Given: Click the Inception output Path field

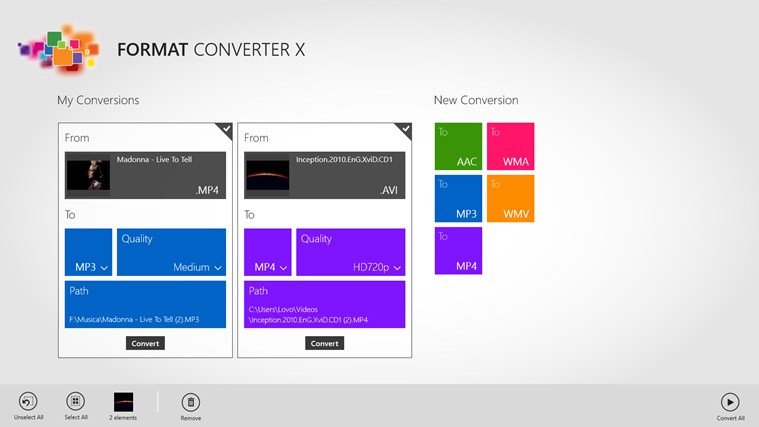Looking at the screenshot, I should point(325,304).
